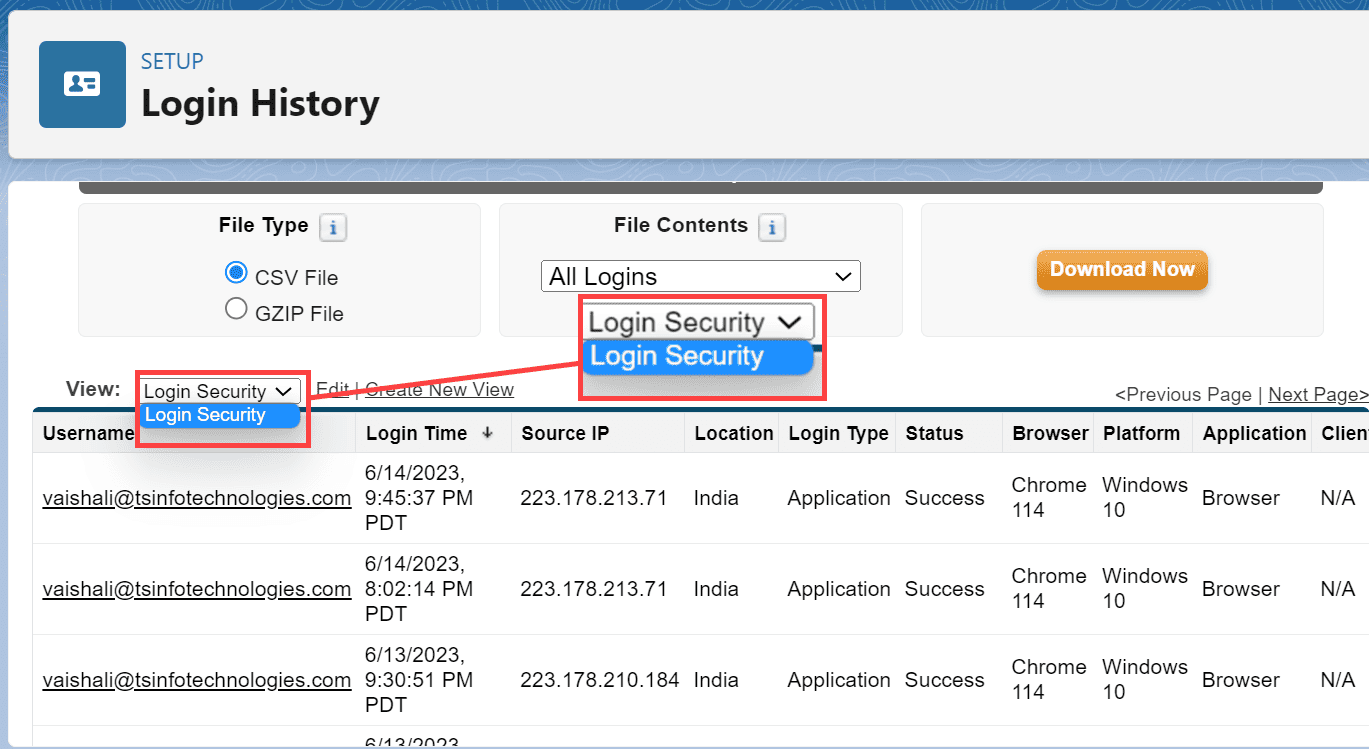The image size is (1369, 749).
Task: Open the File Type info tooltip
Action: click(333, 227)
